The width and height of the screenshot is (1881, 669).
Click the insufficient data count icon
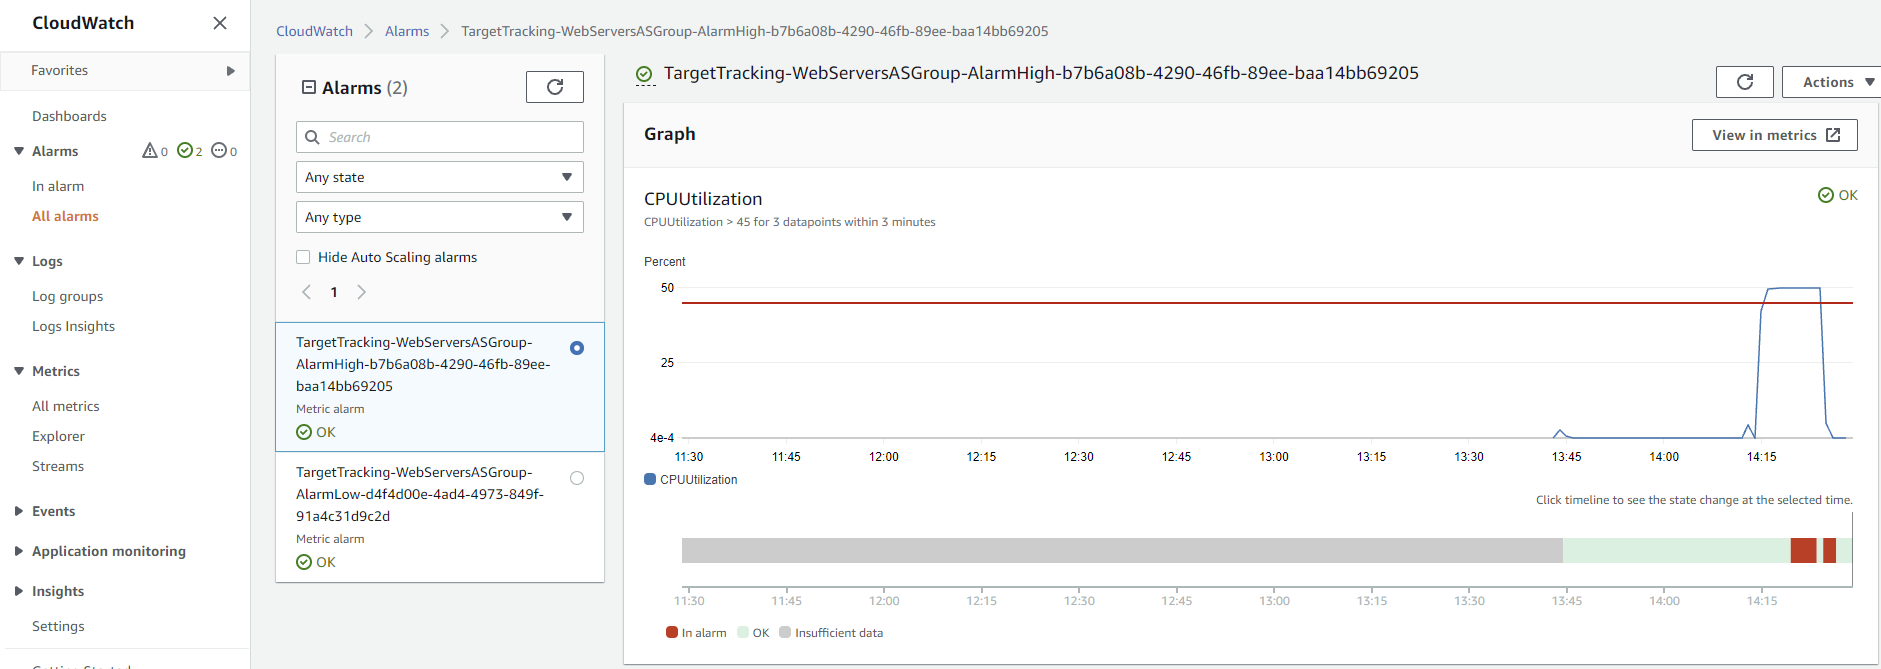[x=219, y=151]
